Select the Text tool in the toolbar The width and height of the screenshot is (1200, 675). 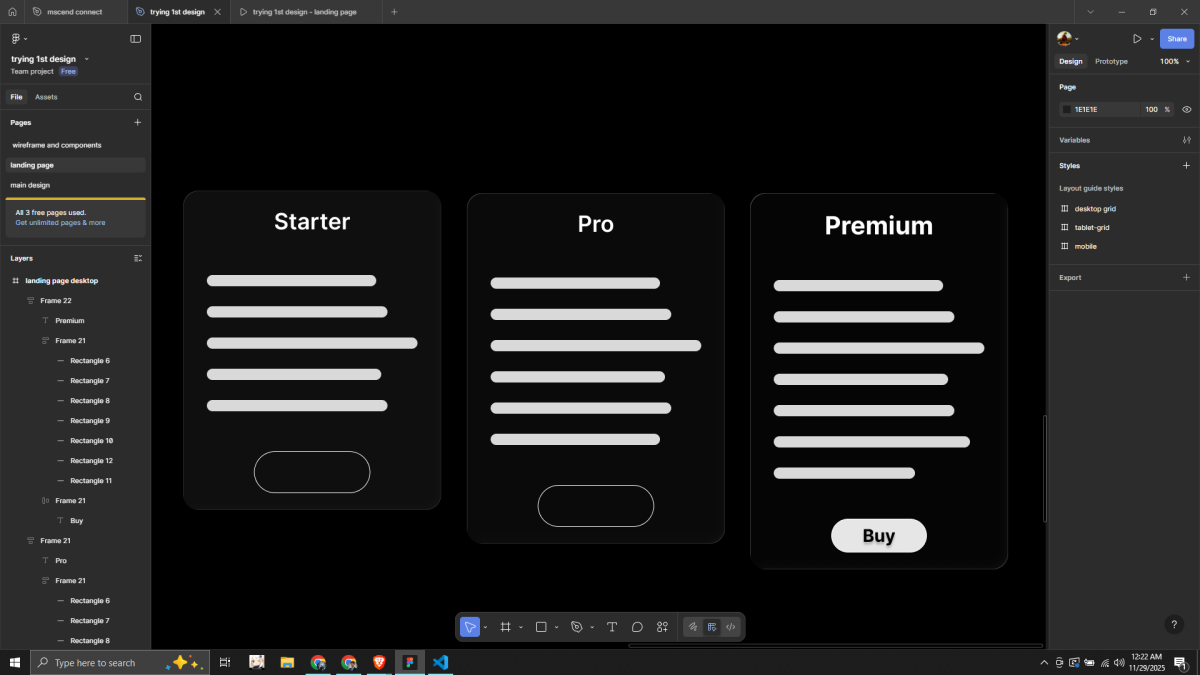tap(612, 627)
